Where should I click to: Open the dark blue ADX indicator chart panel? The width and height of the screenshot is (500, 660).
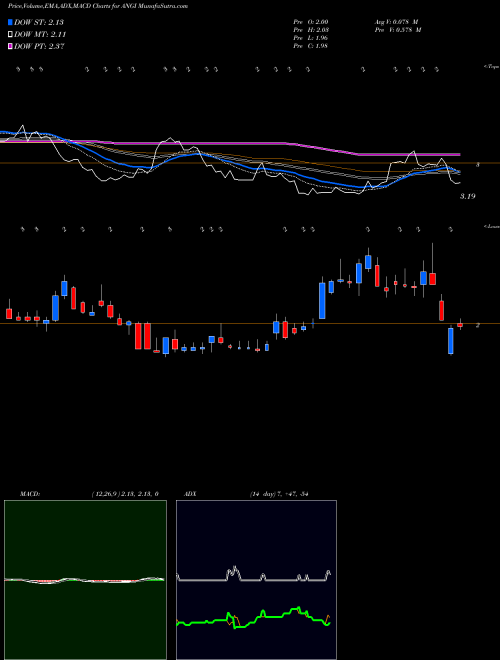click(x=256, y=580)
